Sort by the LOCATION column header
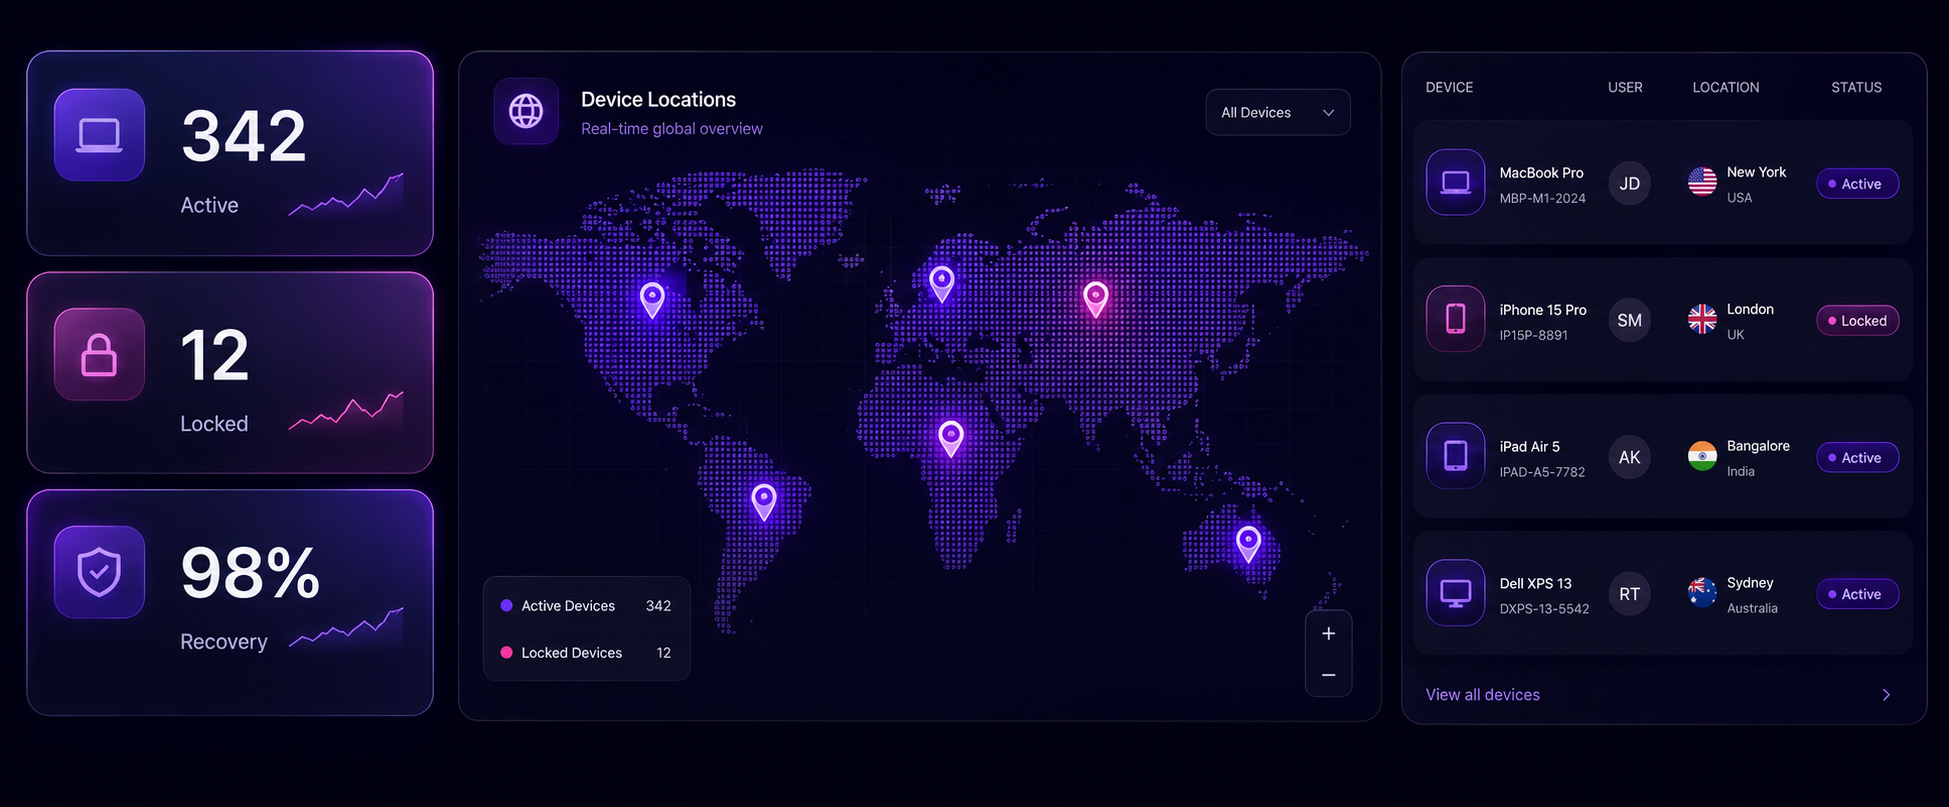The image size is (1949, 807). click(x=1725, y=88)
